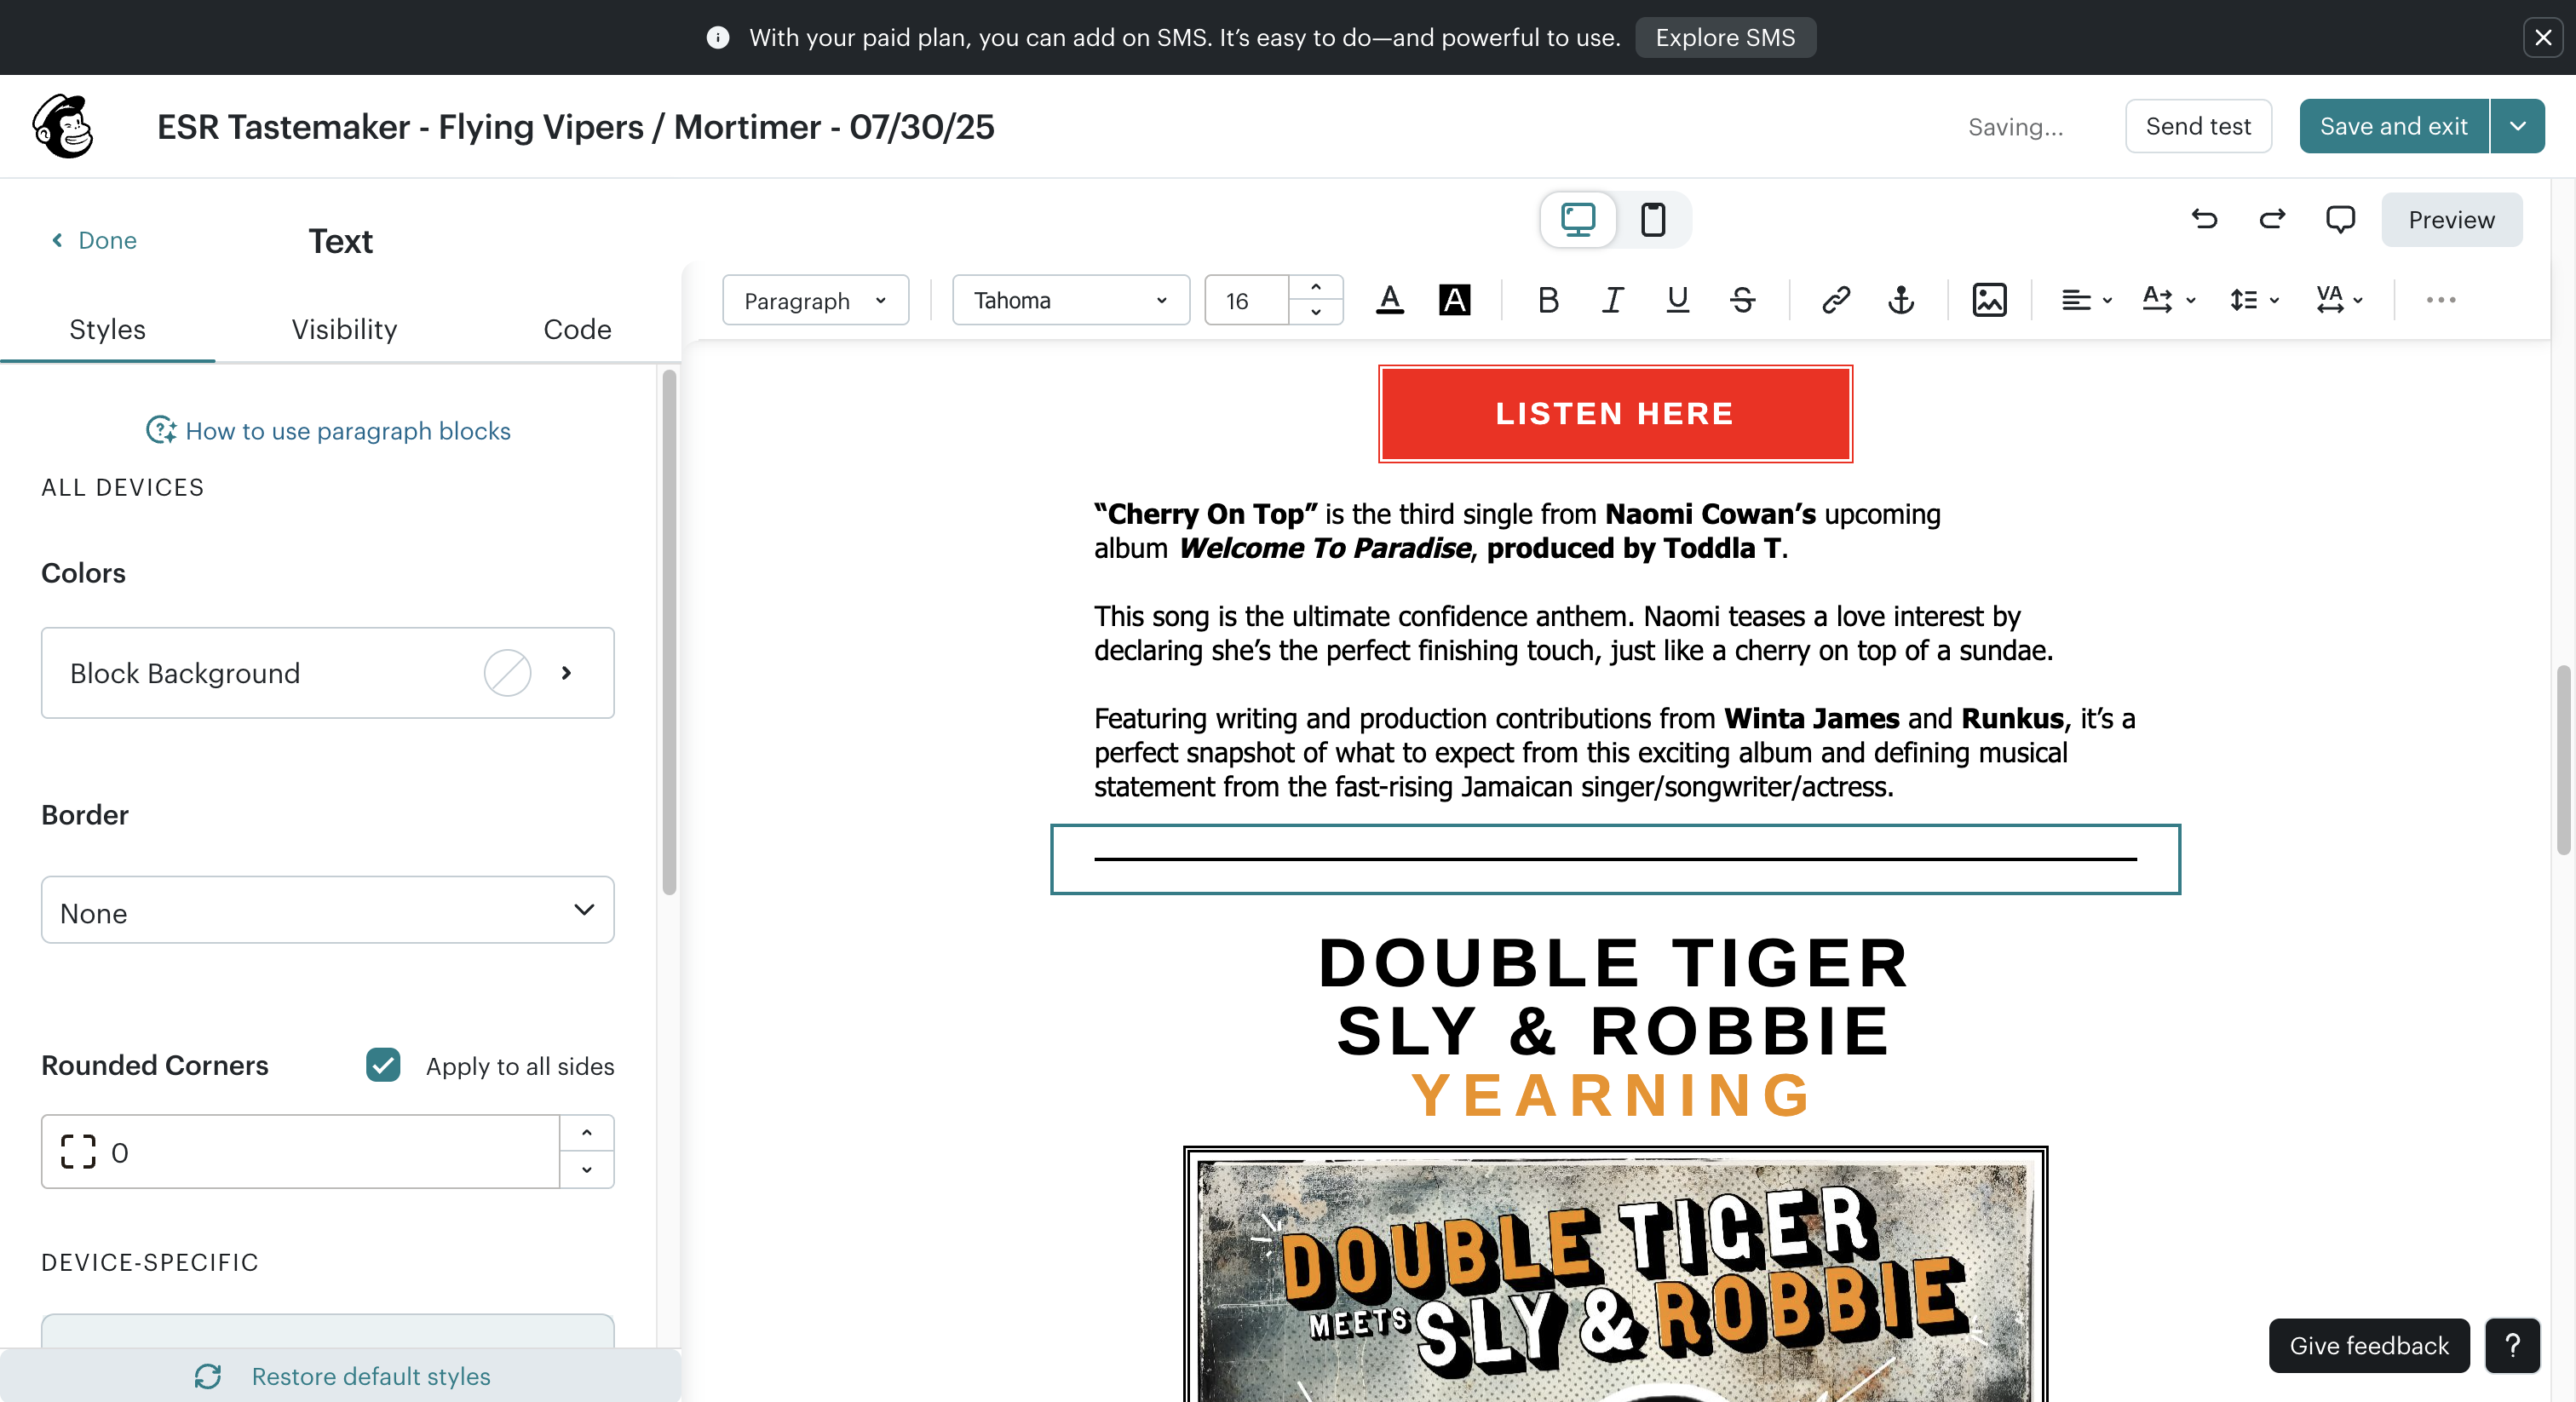The image size is (2576, 1402).
Task: Insert an image into the text
Action: click(x=1989, y=300)
